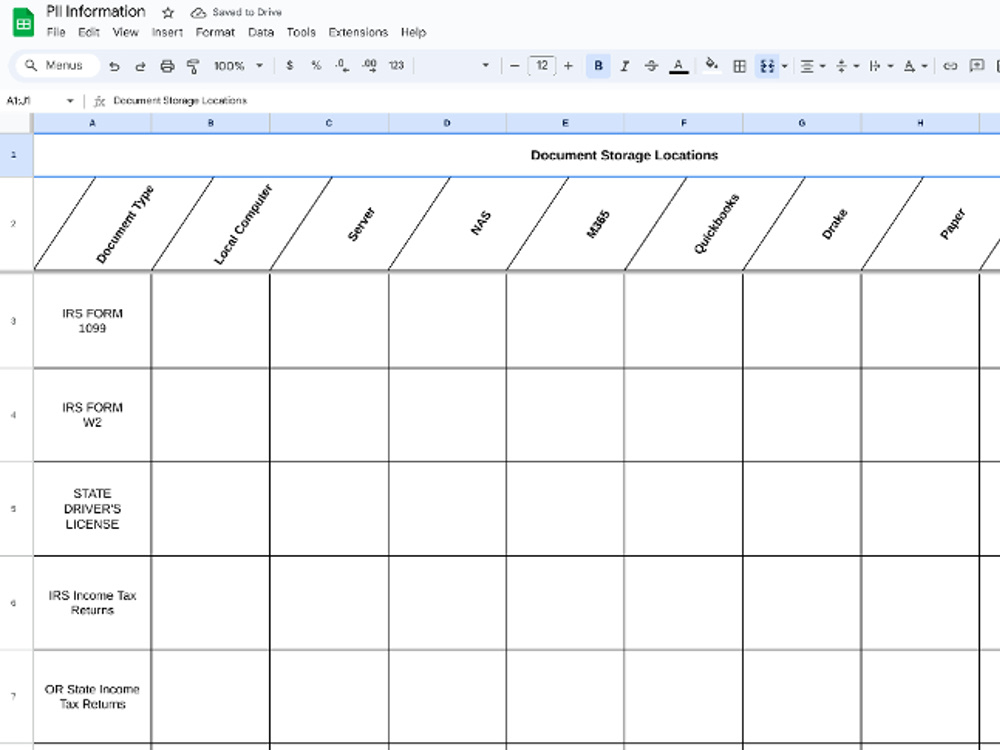Image resolution: width=1000 pixels, height=750 pixels.
Task: Increase decimal places
Action: [369, 65]
